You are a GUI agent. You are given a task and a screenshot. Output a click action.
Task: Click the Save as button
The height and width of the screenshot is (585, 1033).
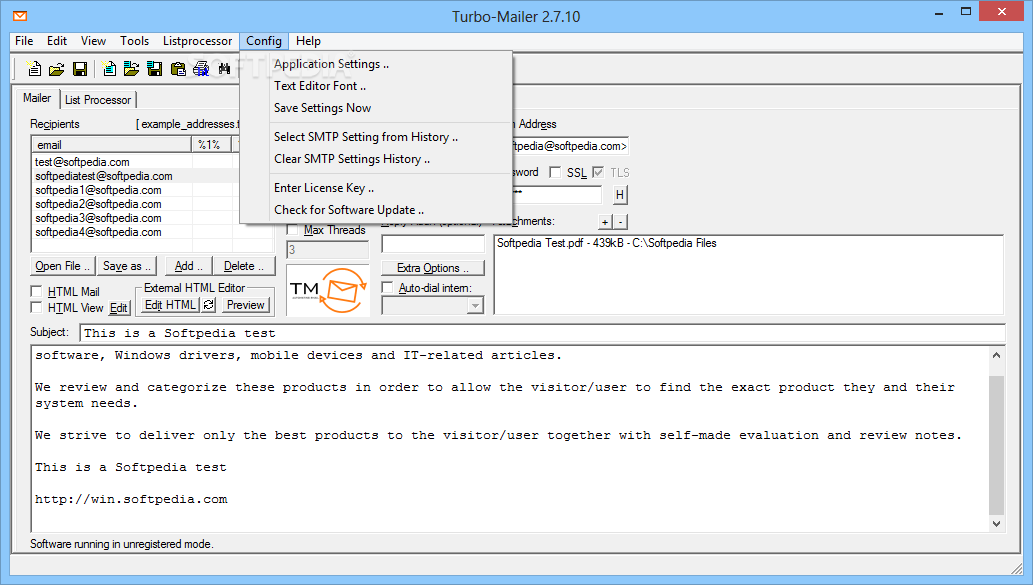click(127, 266)
